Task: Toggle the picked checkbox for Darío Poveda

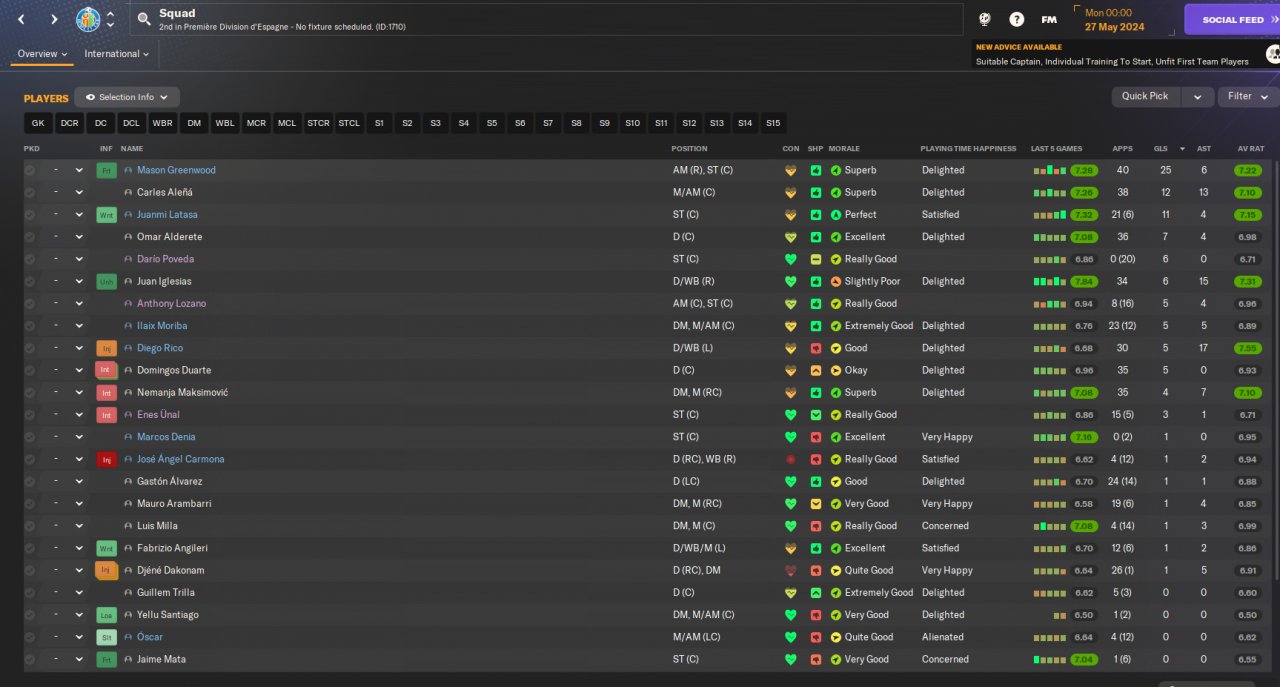Action: pos(30,259)
